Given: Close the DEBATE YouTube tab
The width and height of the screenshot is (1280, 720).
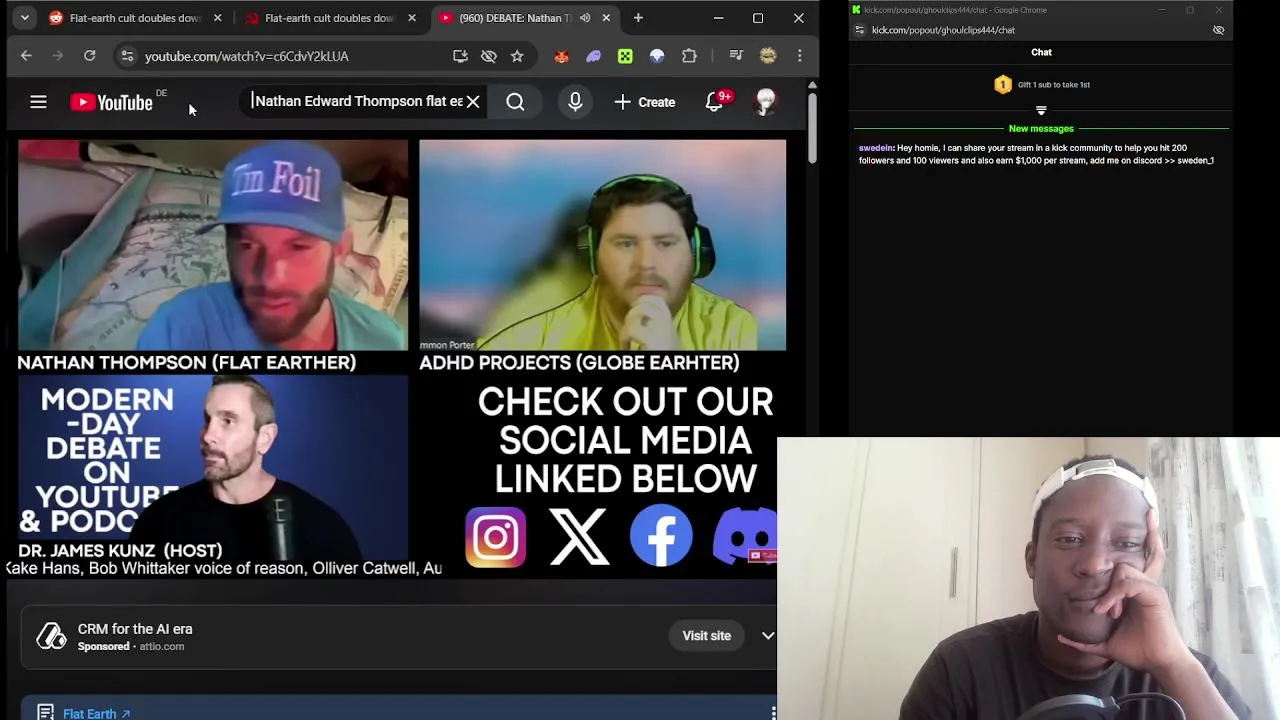Looking at the screenshot, I should 606,18.
